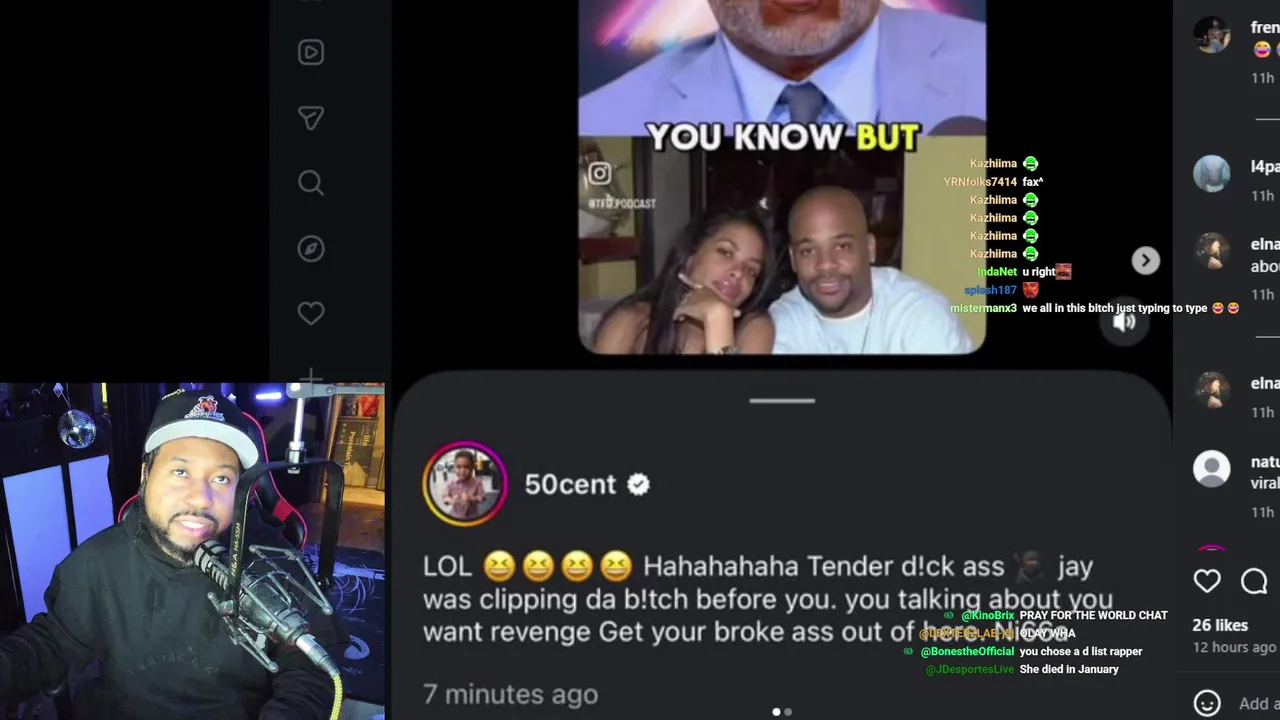Open Reels from the sidebar icon
Viewport: 1280px width, 720px height.
point(311,52)
